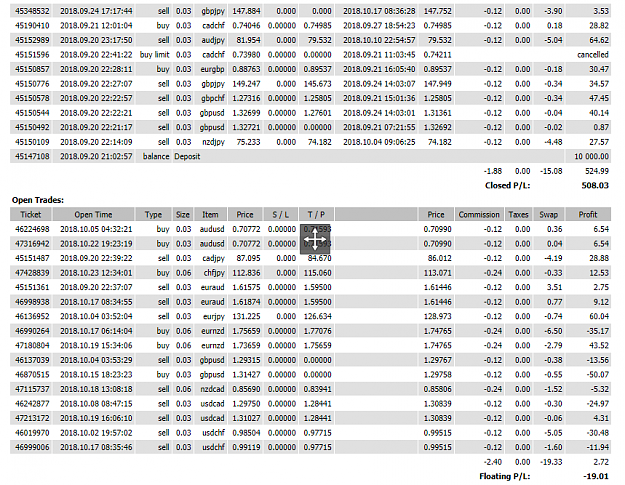Click the chfjpy item cell

point(214,273)
